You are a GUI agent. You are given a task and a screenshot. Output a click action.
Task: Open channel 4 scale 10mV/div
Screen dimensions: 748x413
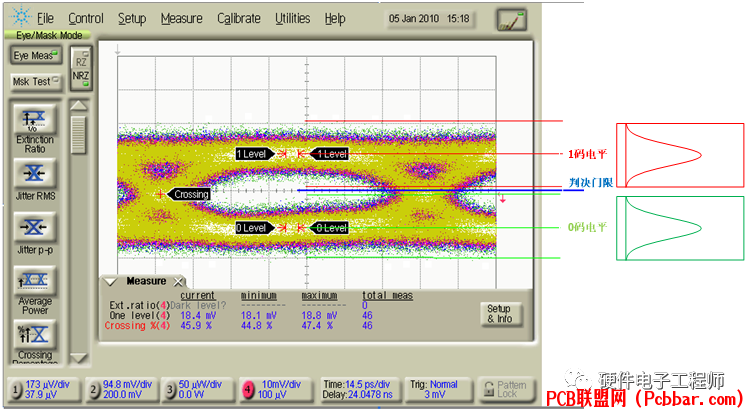(x=281, y=384)
